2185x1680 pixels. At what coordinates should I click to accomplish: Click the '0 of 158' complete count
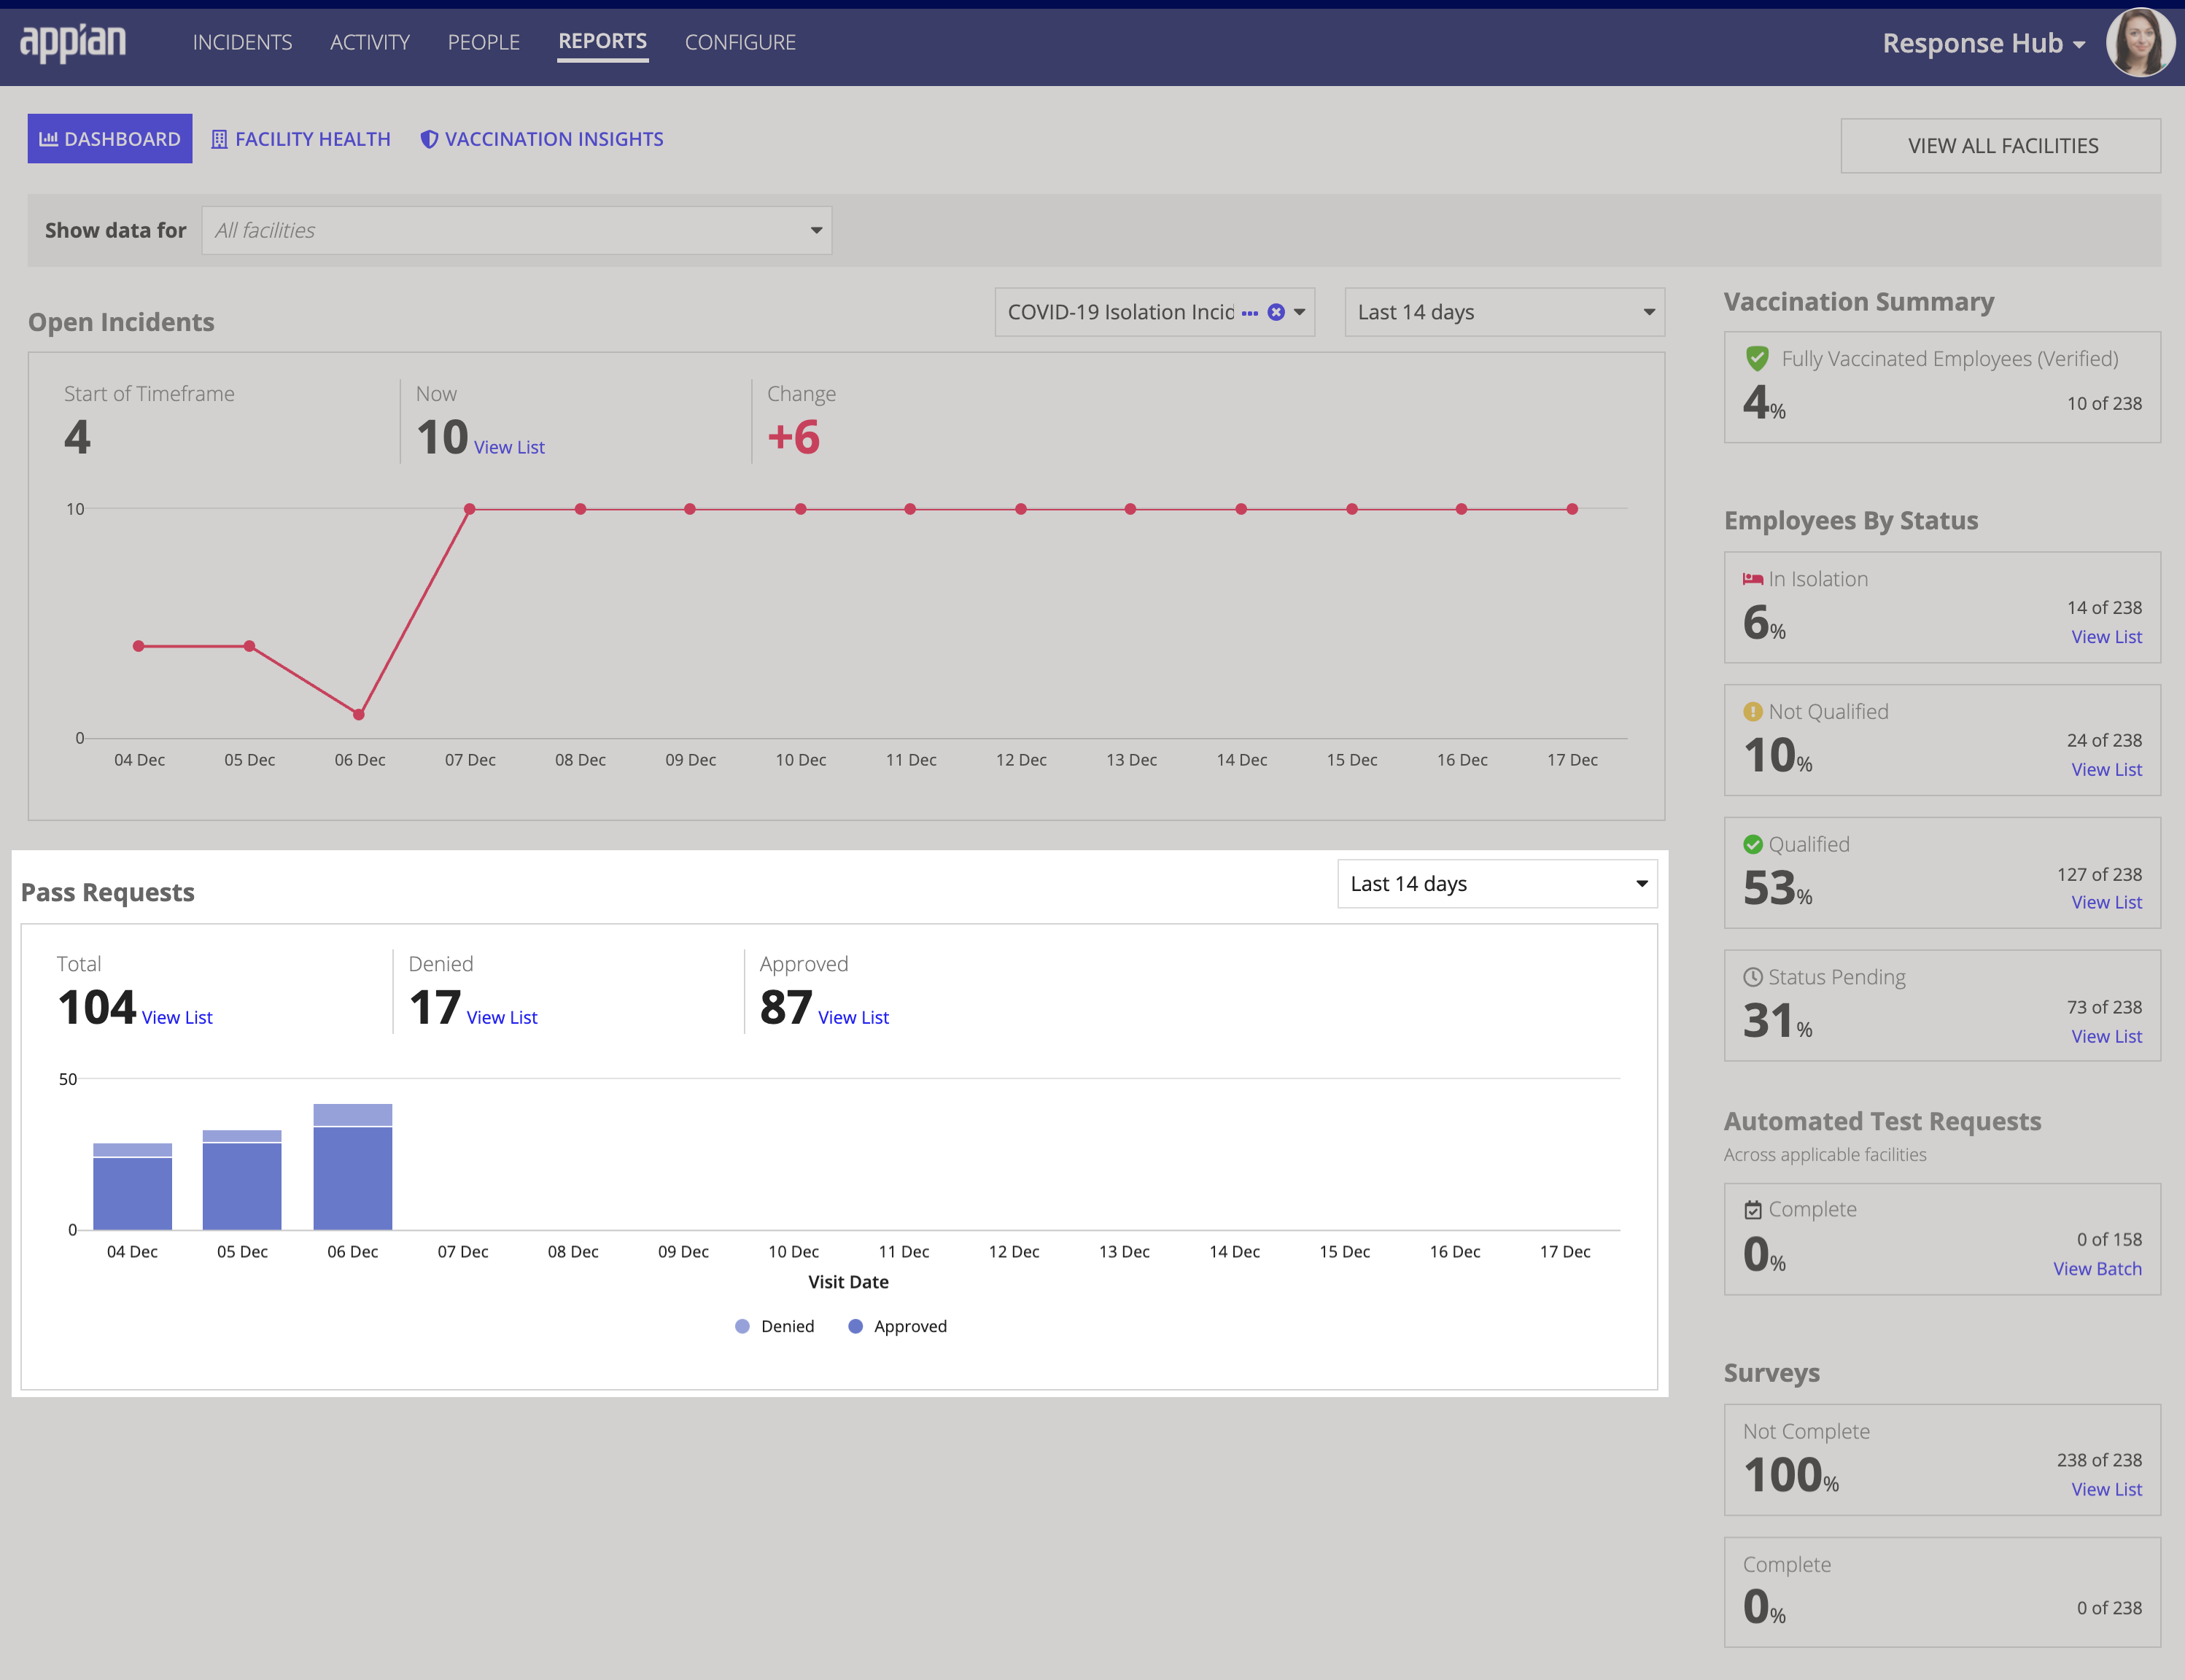(x=2109, y=1240)
